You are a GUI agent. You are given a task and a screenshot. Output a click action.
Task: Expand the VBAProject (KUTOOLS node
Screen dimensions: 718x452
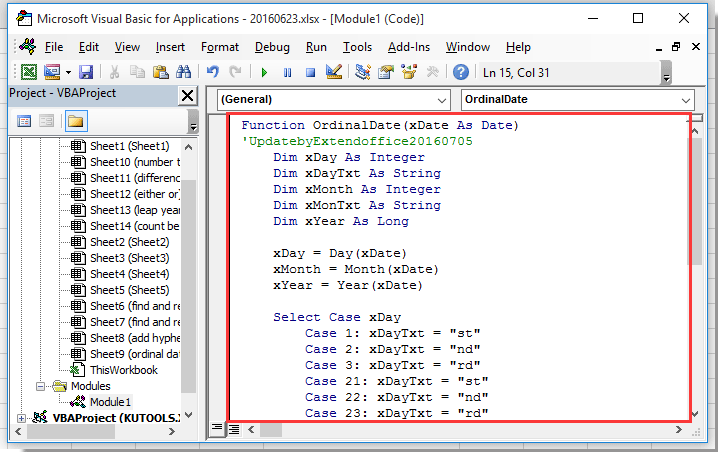[x=21, y=418]
